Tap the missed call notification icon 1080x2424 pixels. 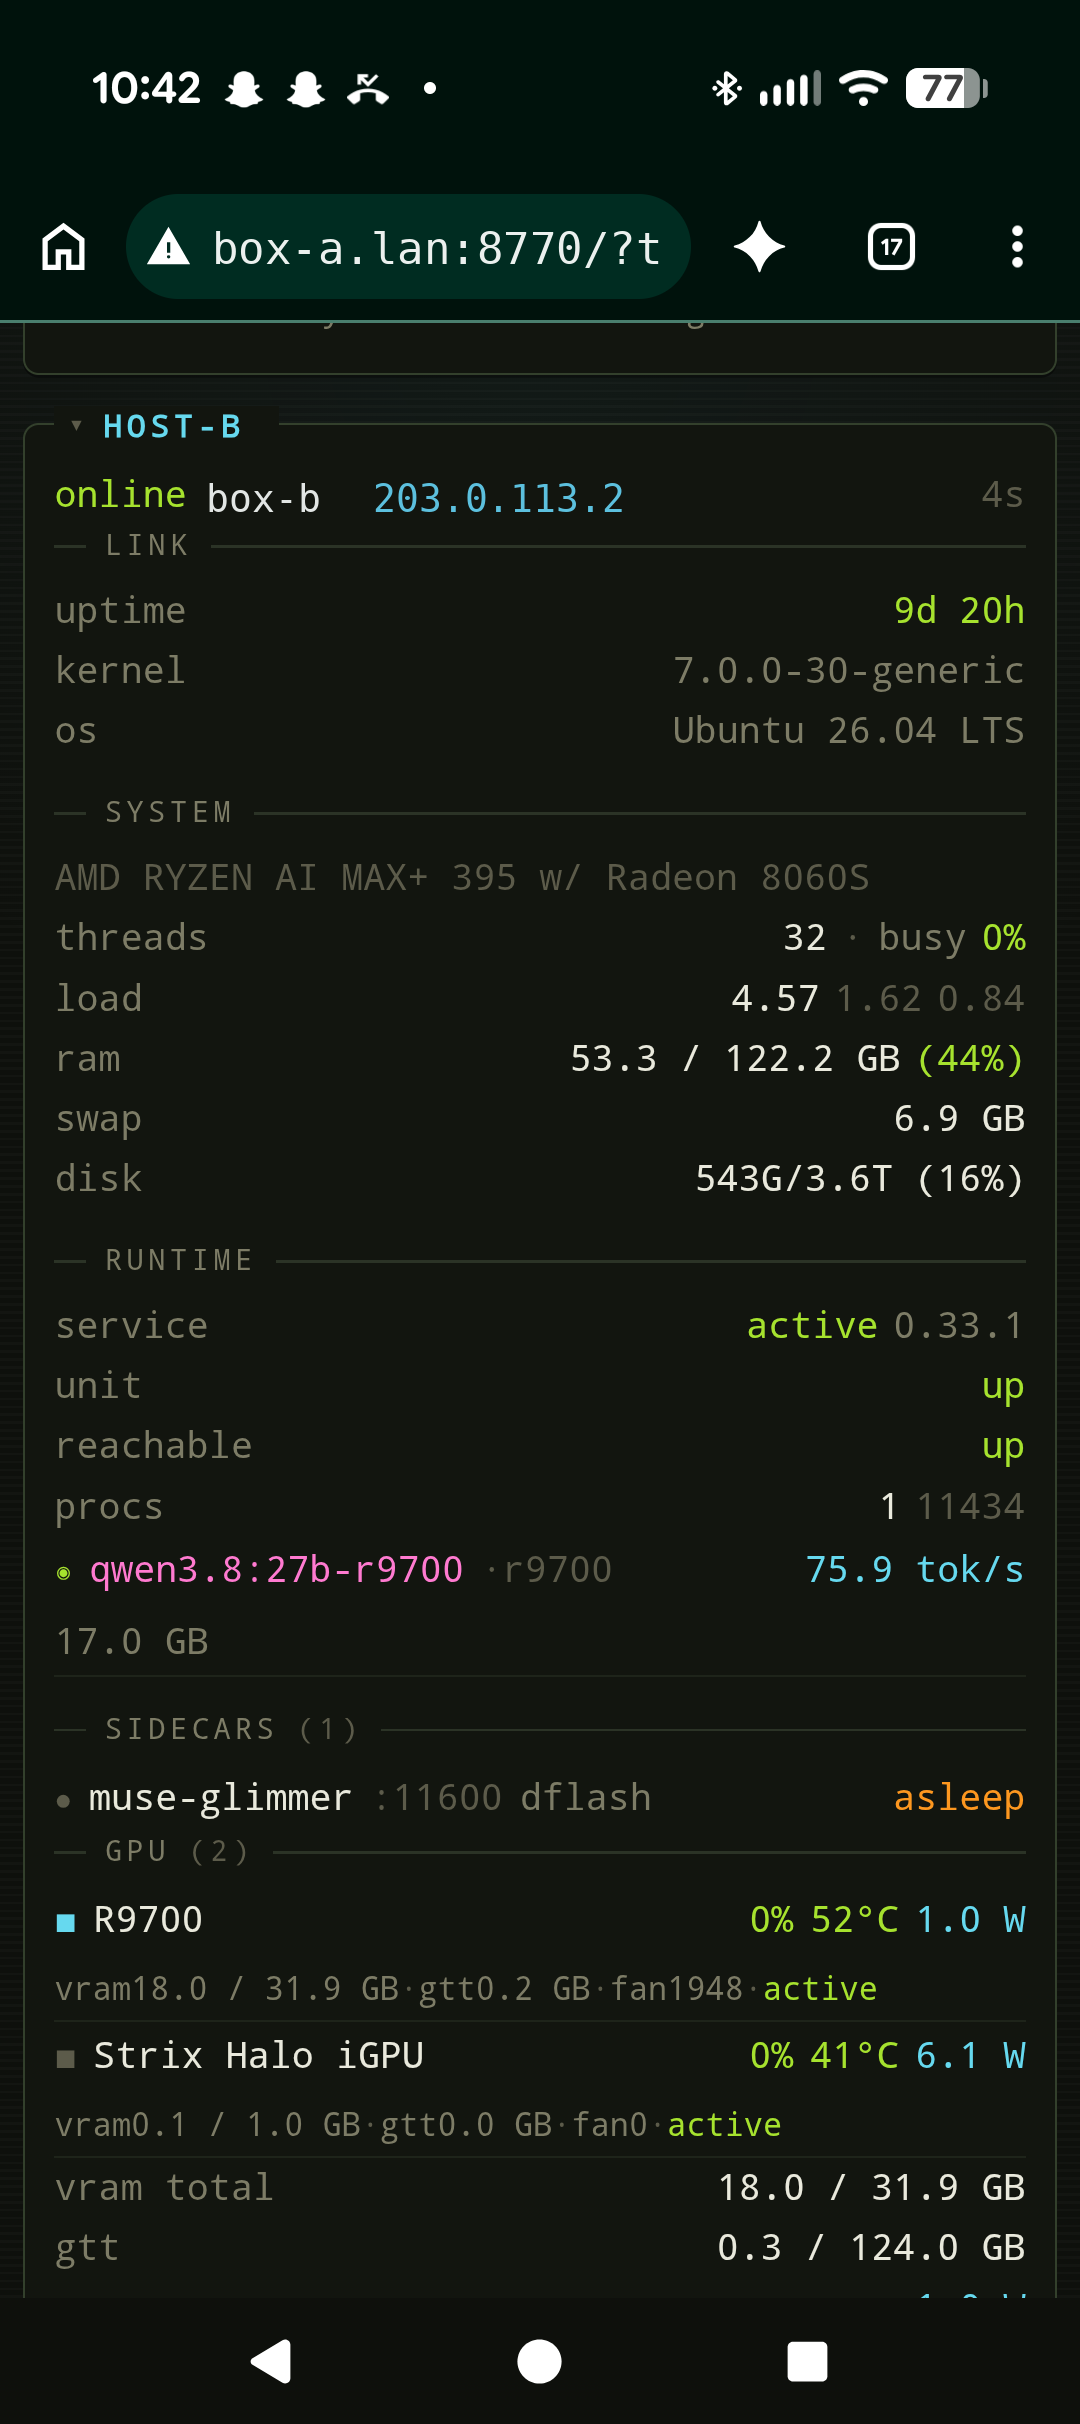[x=368, y=88]
